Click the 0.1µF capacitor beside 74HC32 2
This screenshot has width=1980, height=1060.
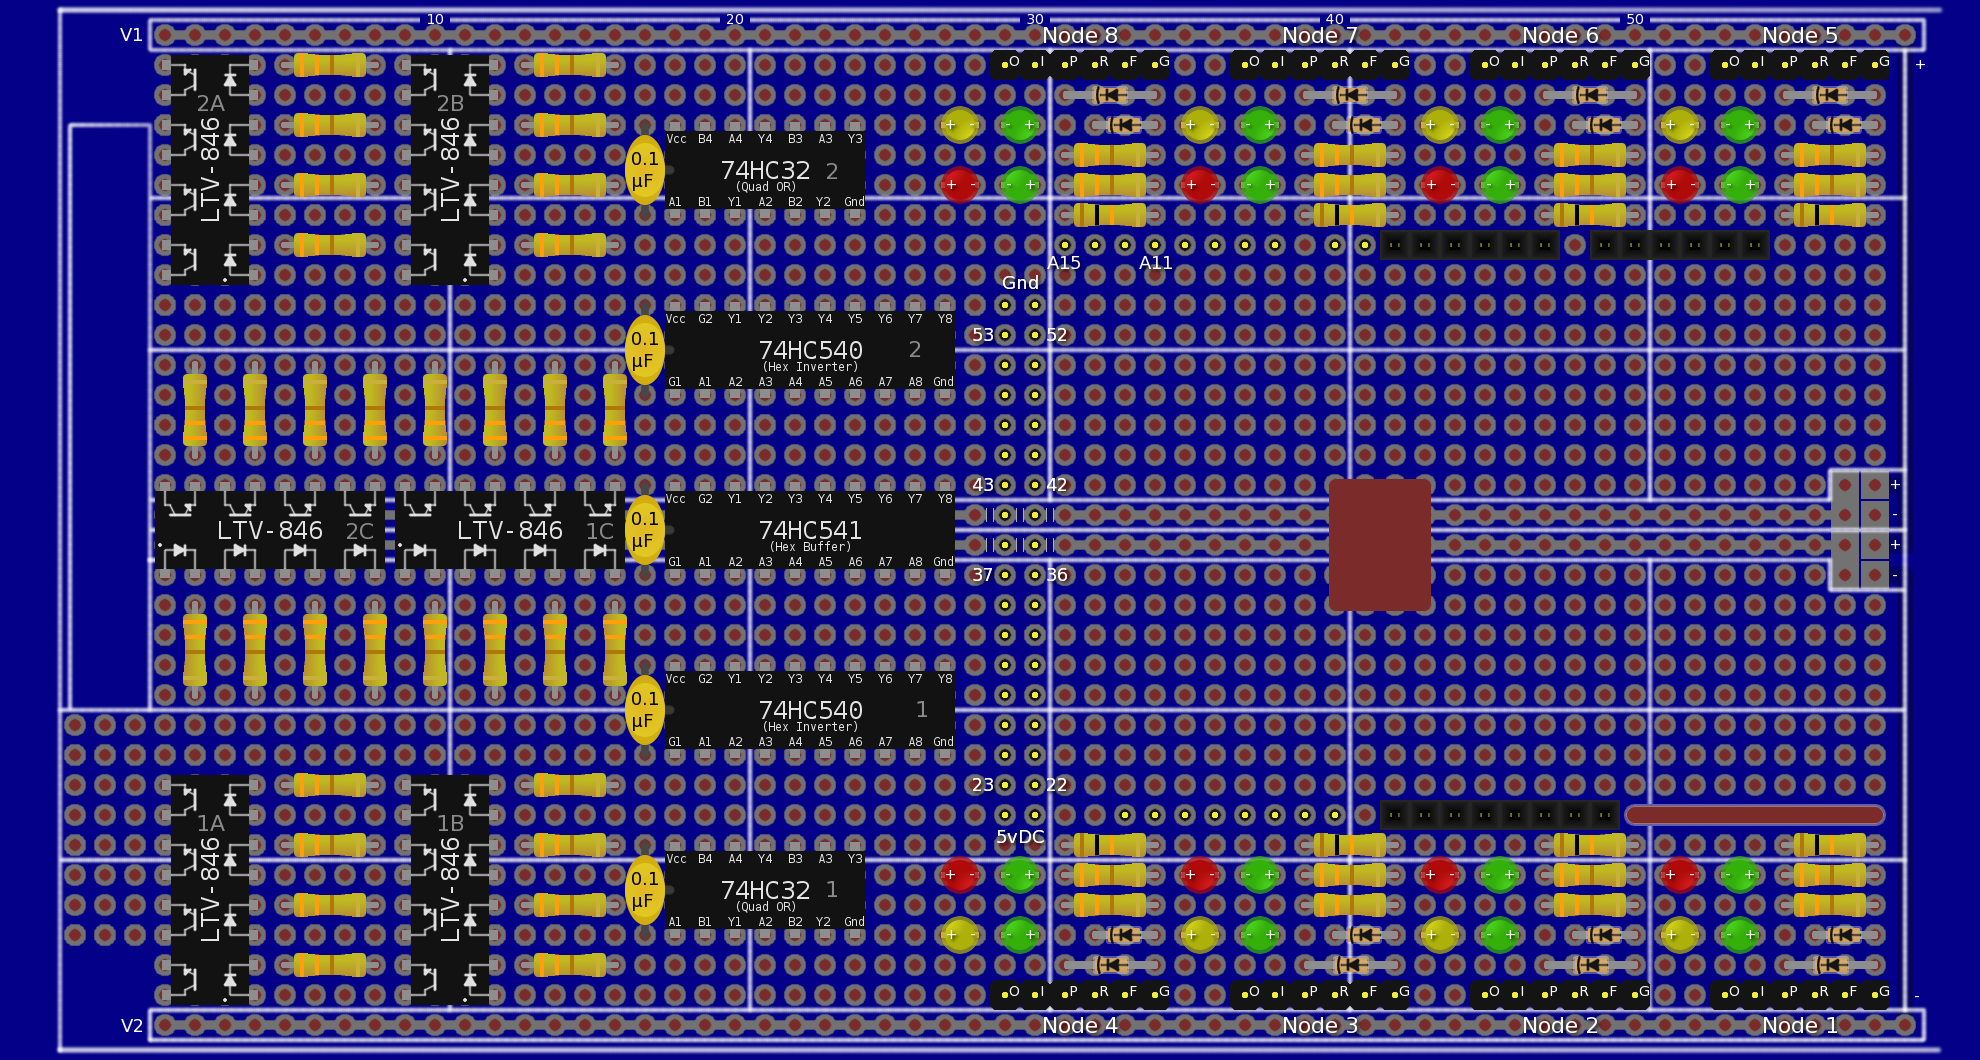tap(645, 170)
